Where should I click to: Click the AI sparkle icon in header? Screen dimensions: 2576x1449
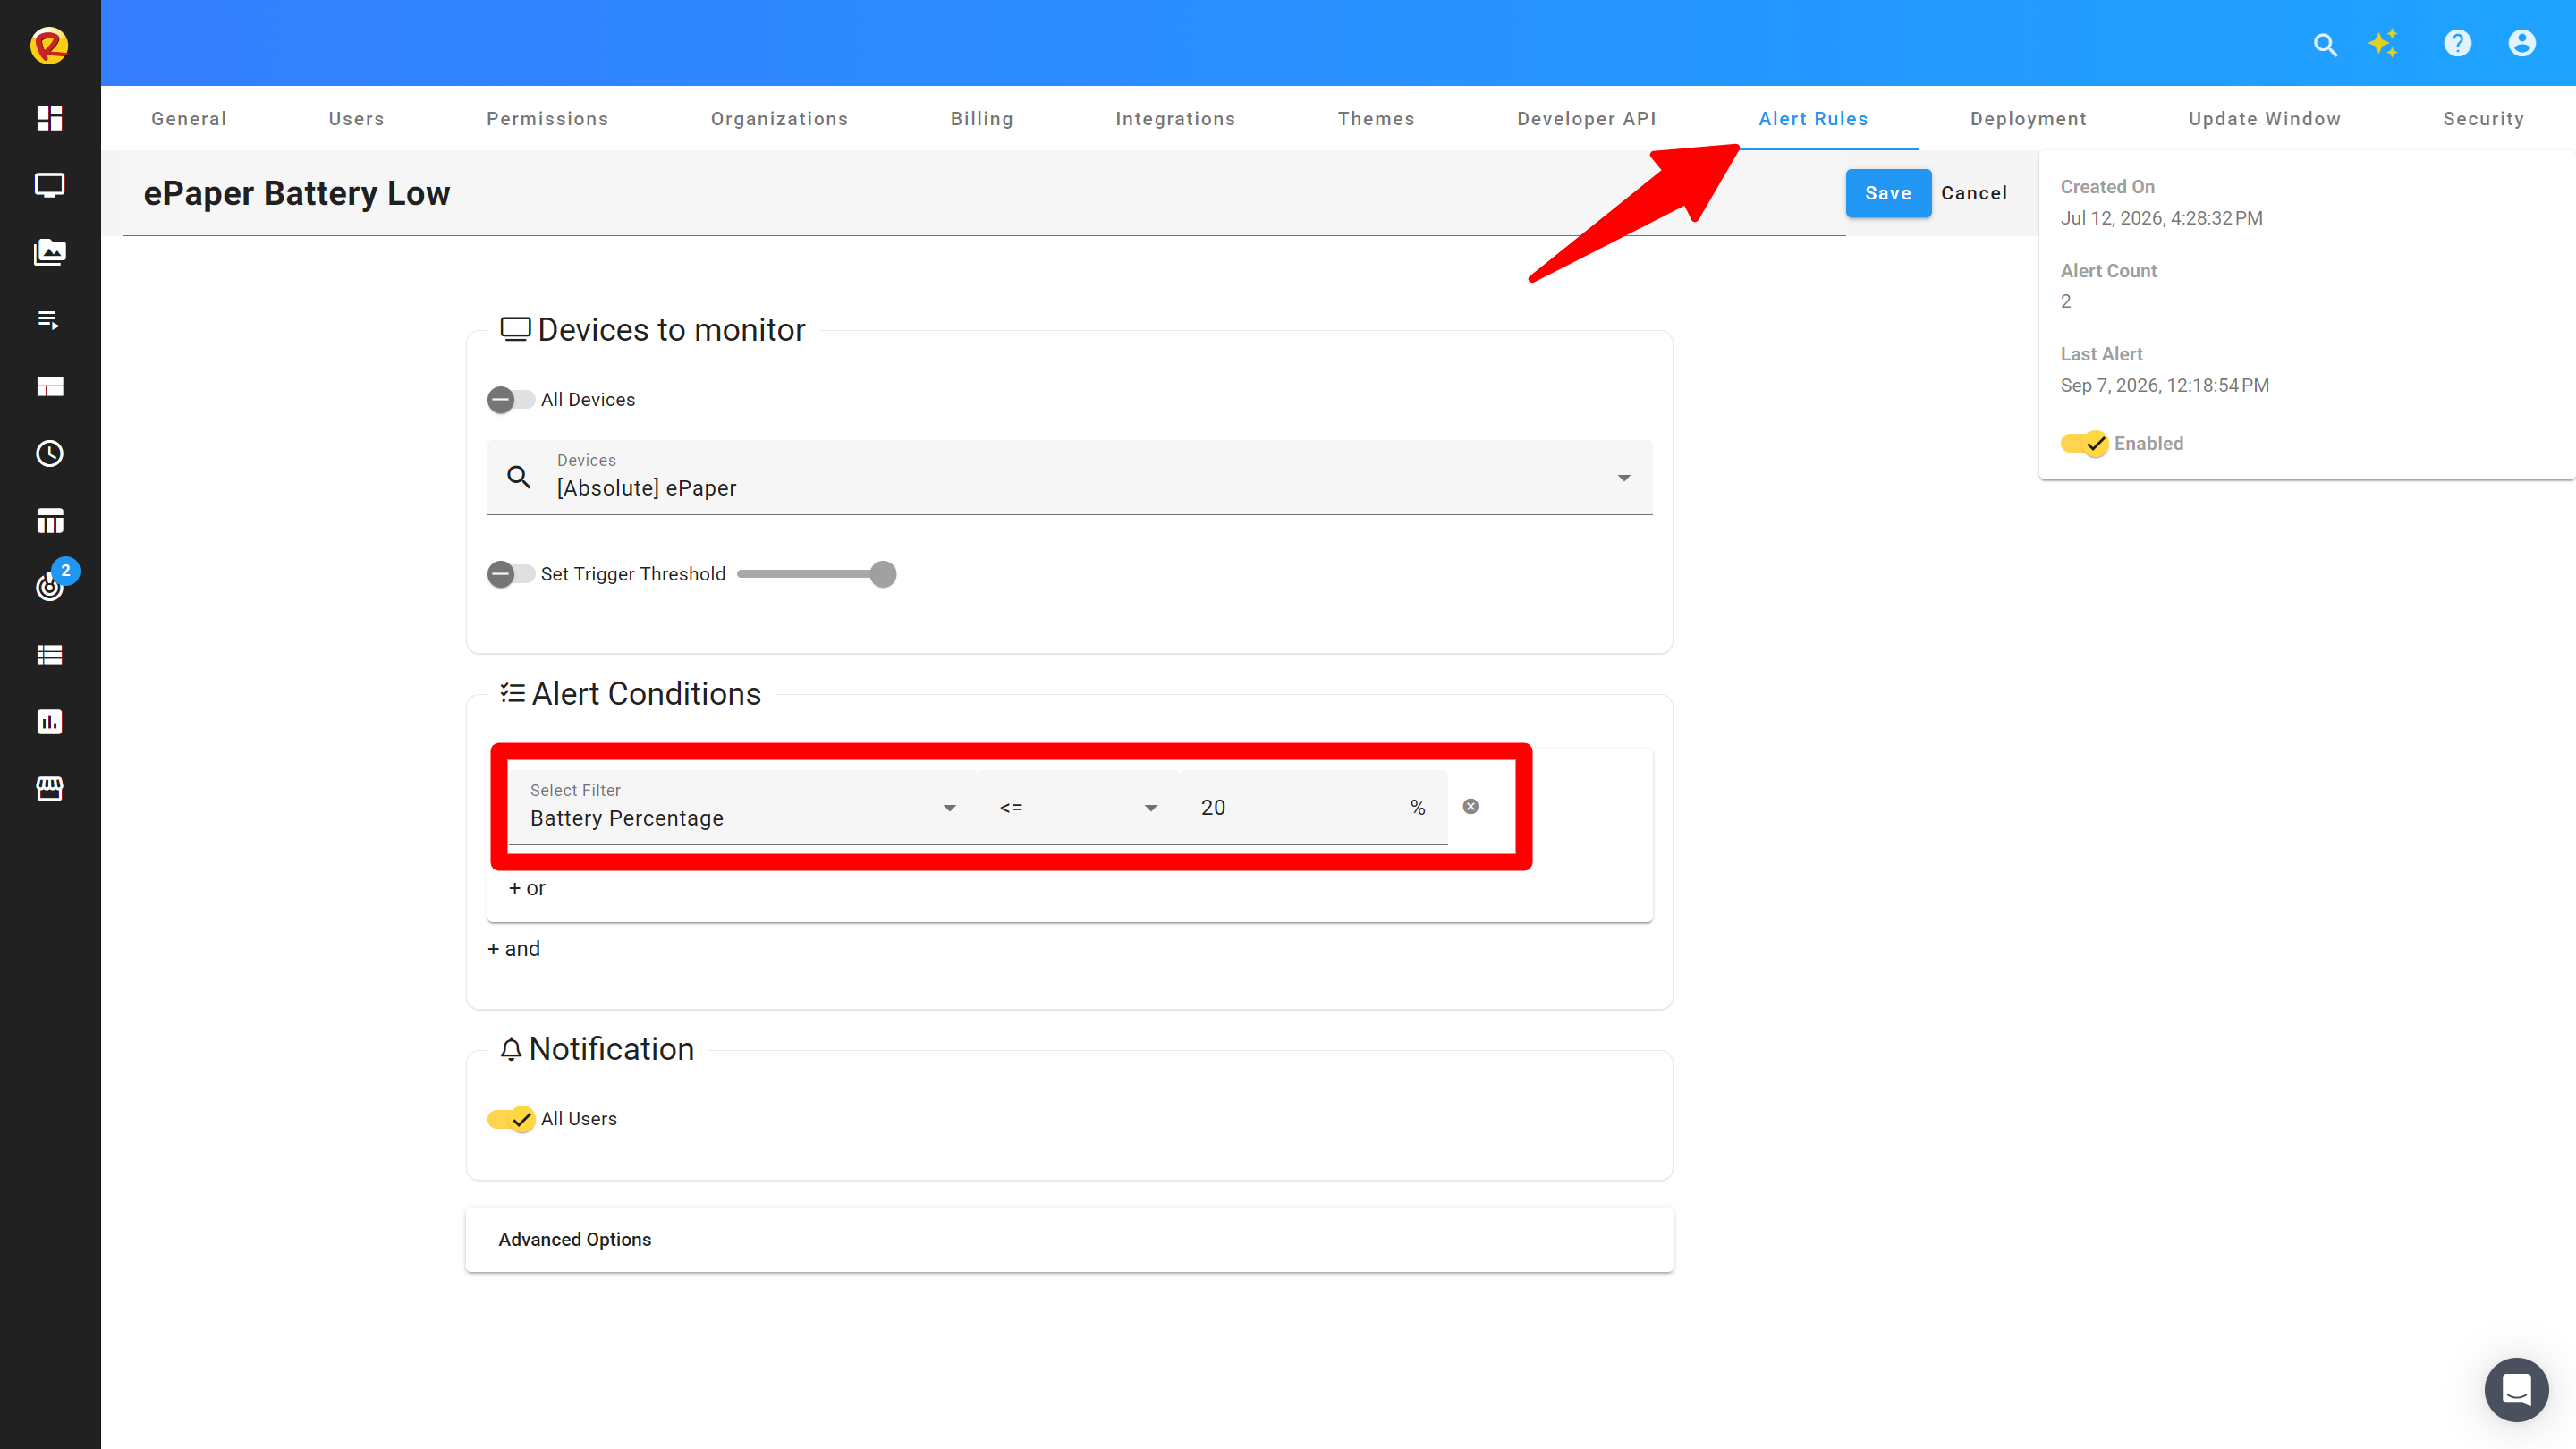(x=2384, y=44)
